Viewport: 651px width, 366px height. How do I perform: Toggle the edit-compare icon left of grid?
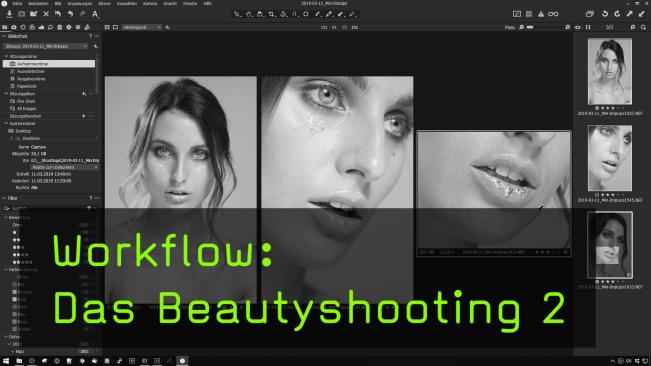click(517, 14)
